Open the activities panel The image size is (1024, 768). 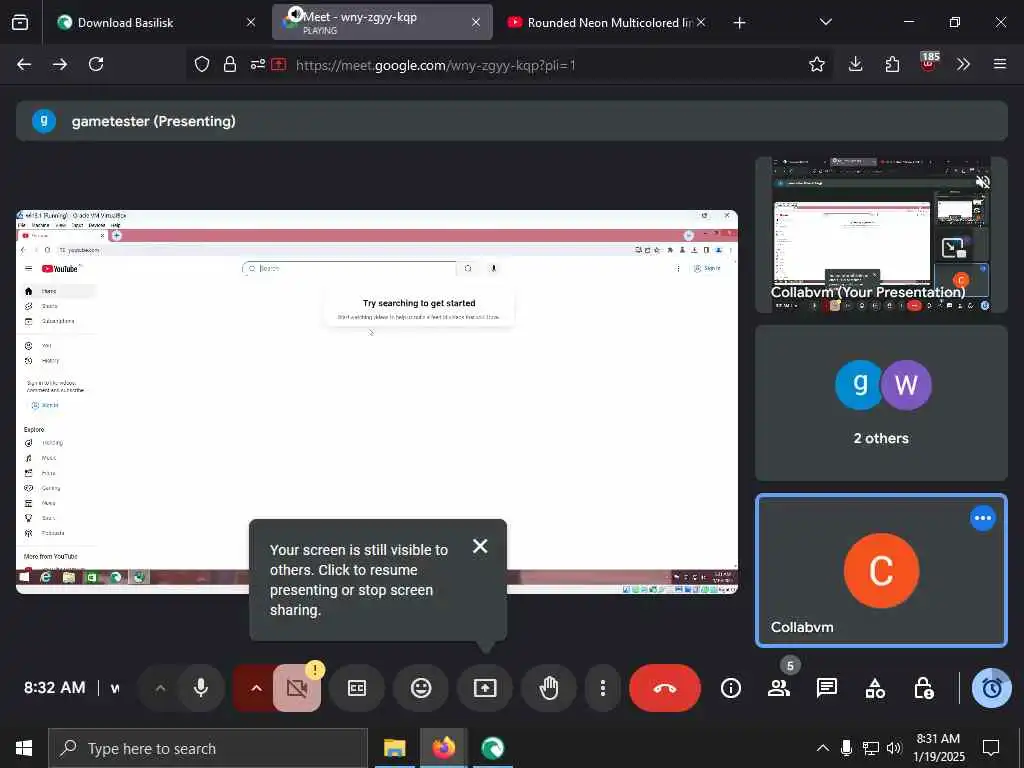pyautogui.click(x=875, y=688)
